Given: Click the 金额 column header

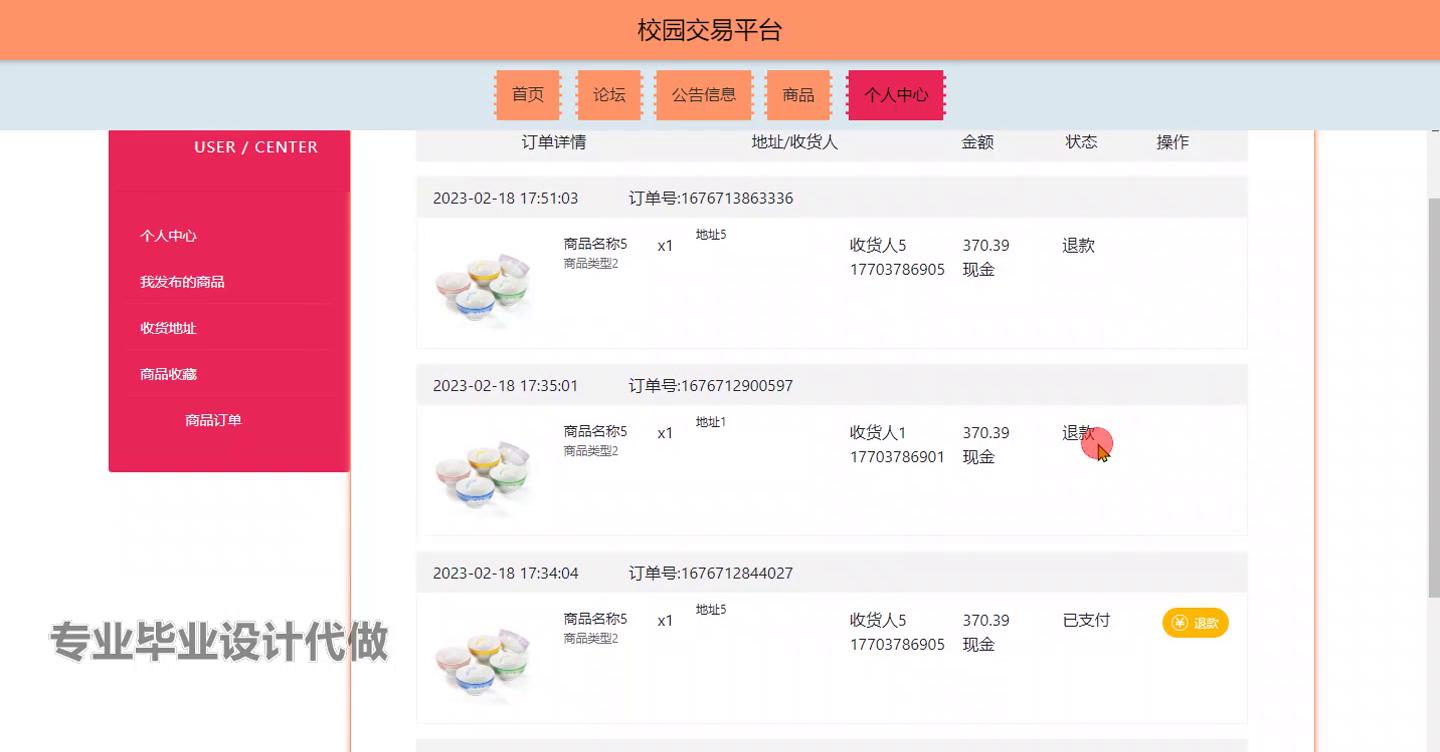Looking at the screenshot, I should click(x=978, y=142).
